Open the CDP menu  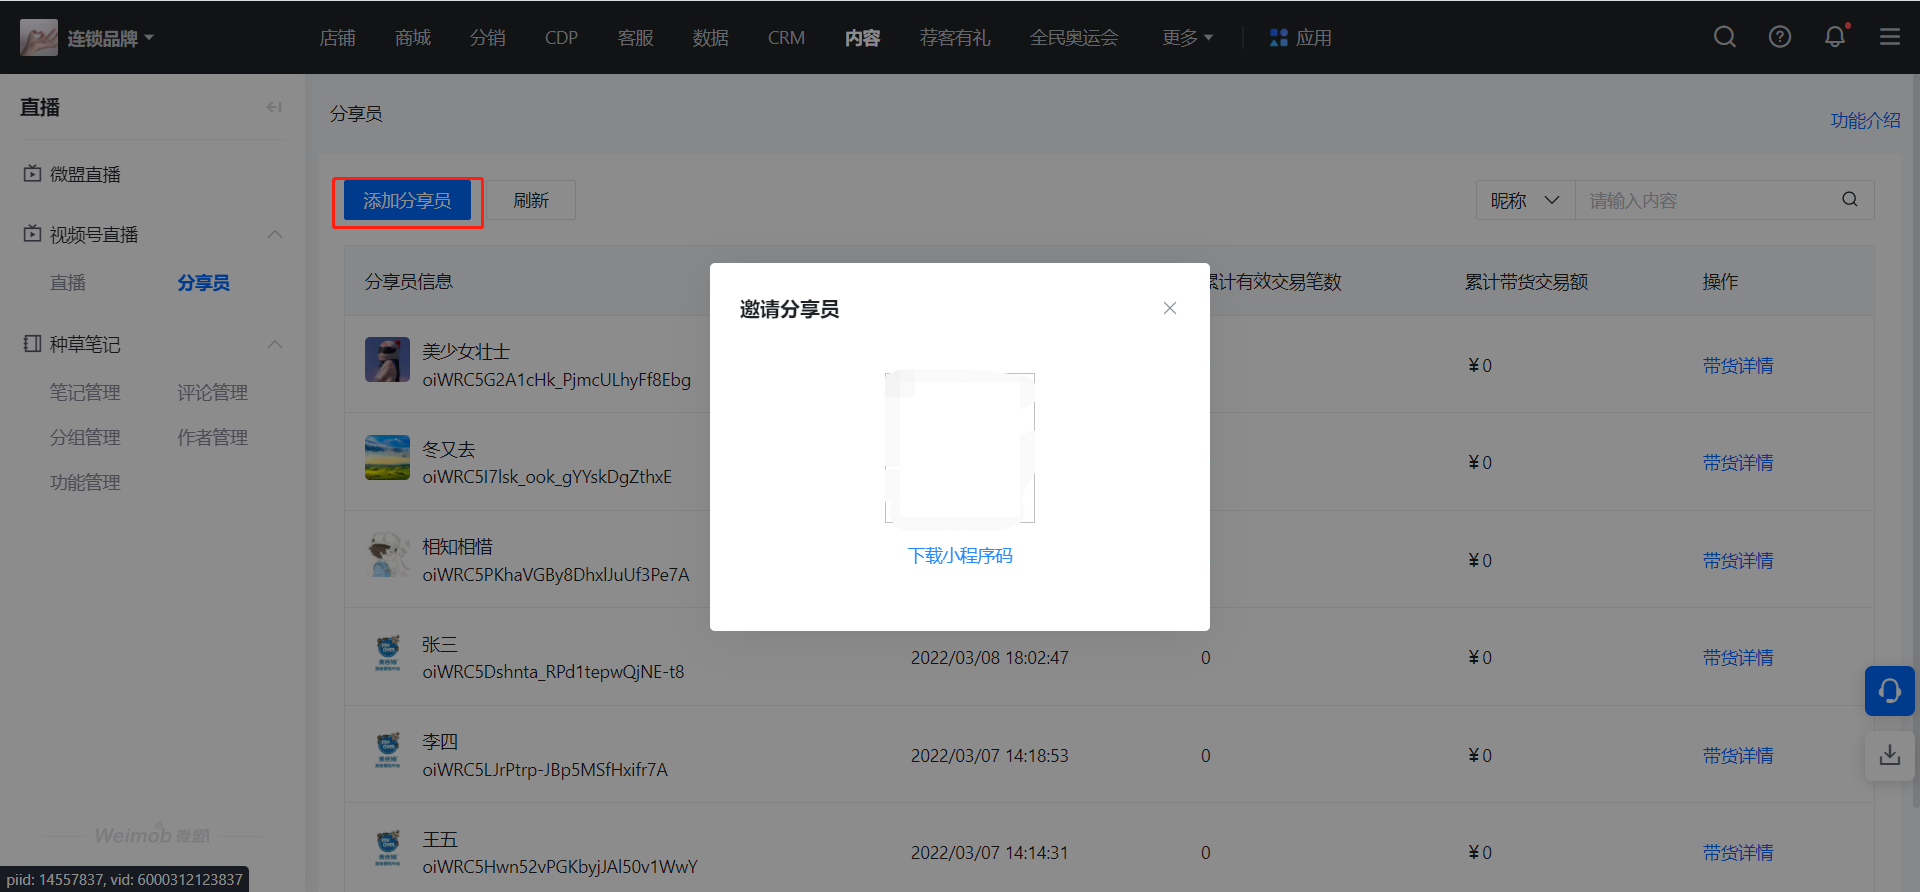pos(561,38)
